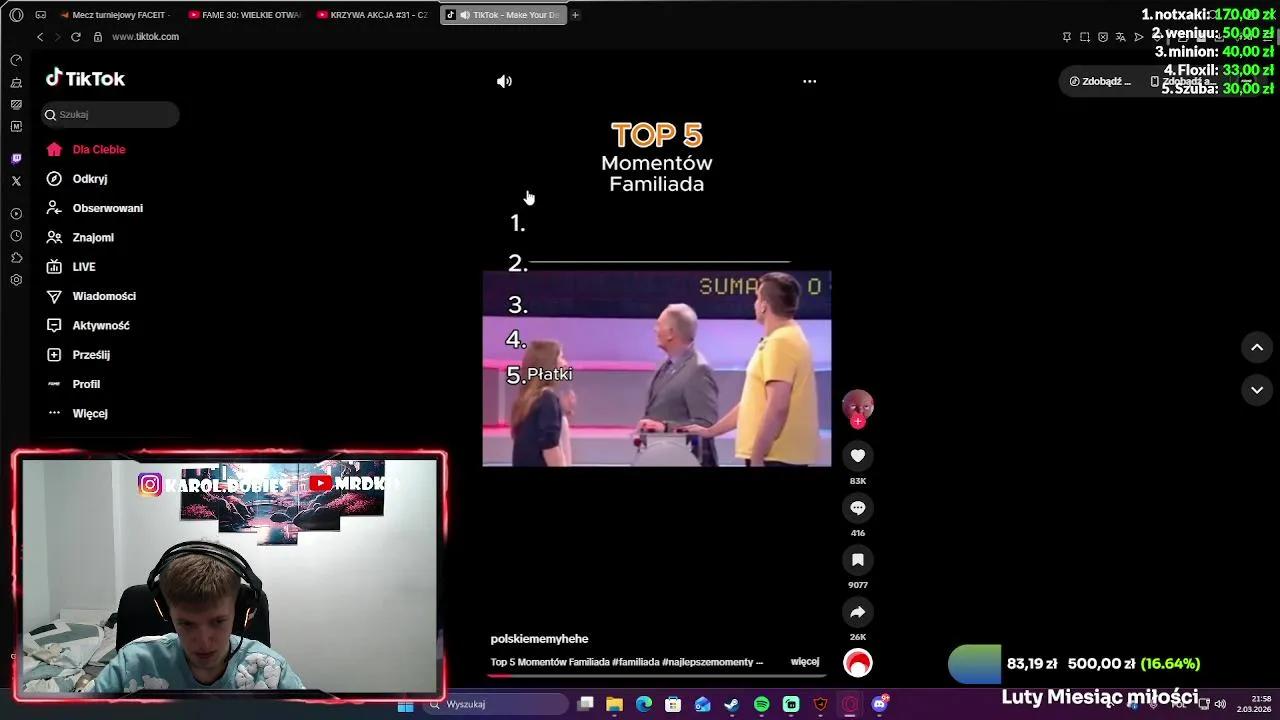Reload the TikTok page

point(75,37)
